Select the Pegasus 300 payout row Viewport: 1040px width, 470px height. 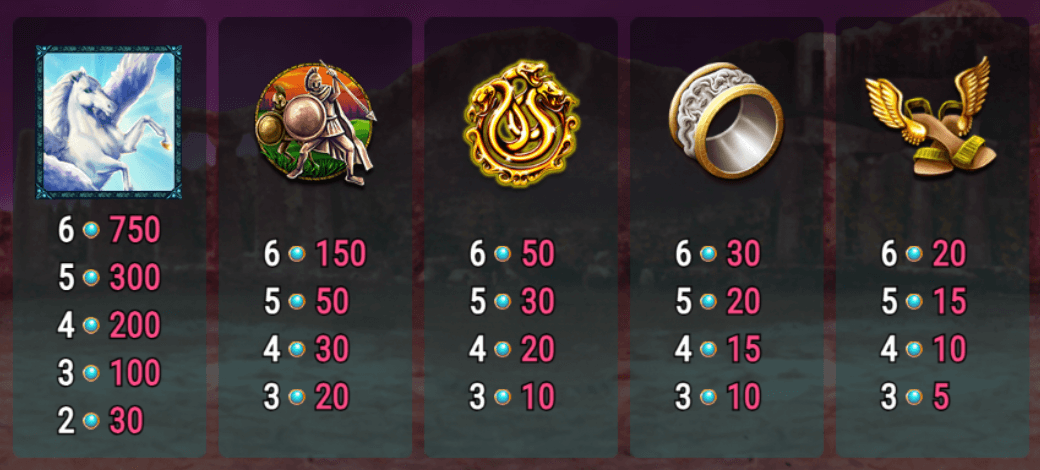click(109, 278)
